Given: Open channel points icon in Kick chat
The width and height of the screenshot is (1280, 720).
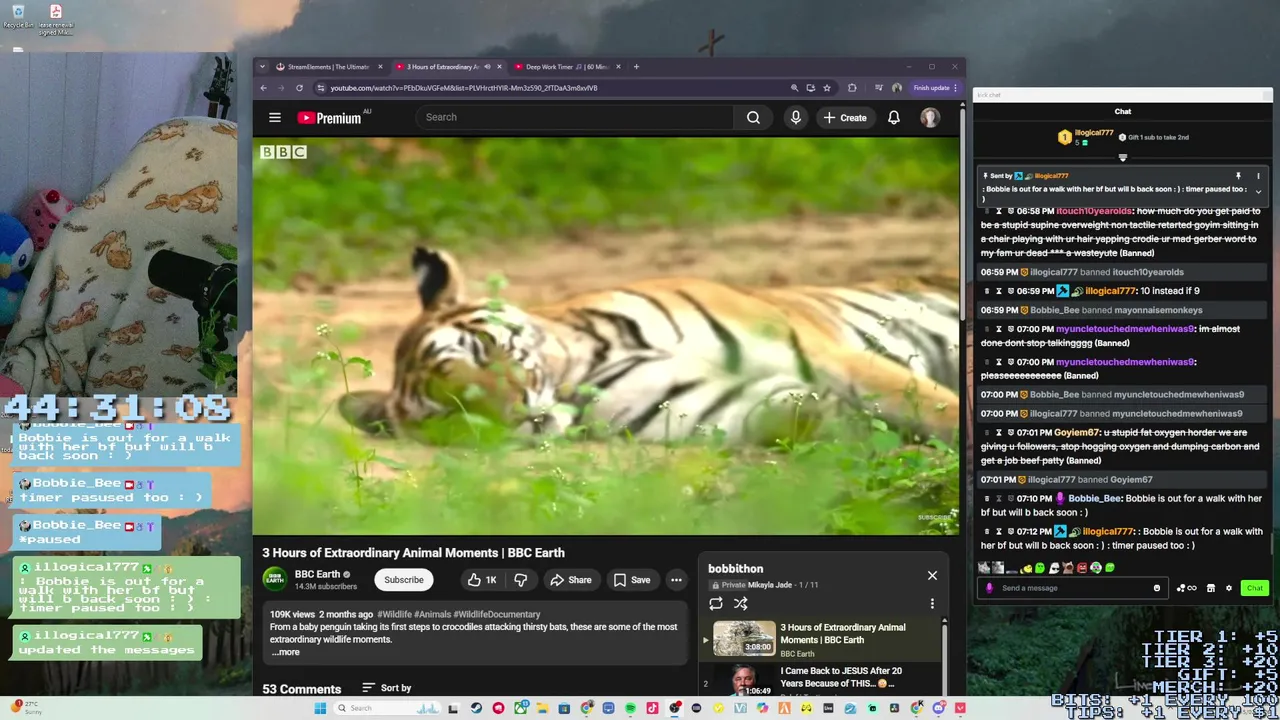Looking at the screenshot, I should 1187,588.
